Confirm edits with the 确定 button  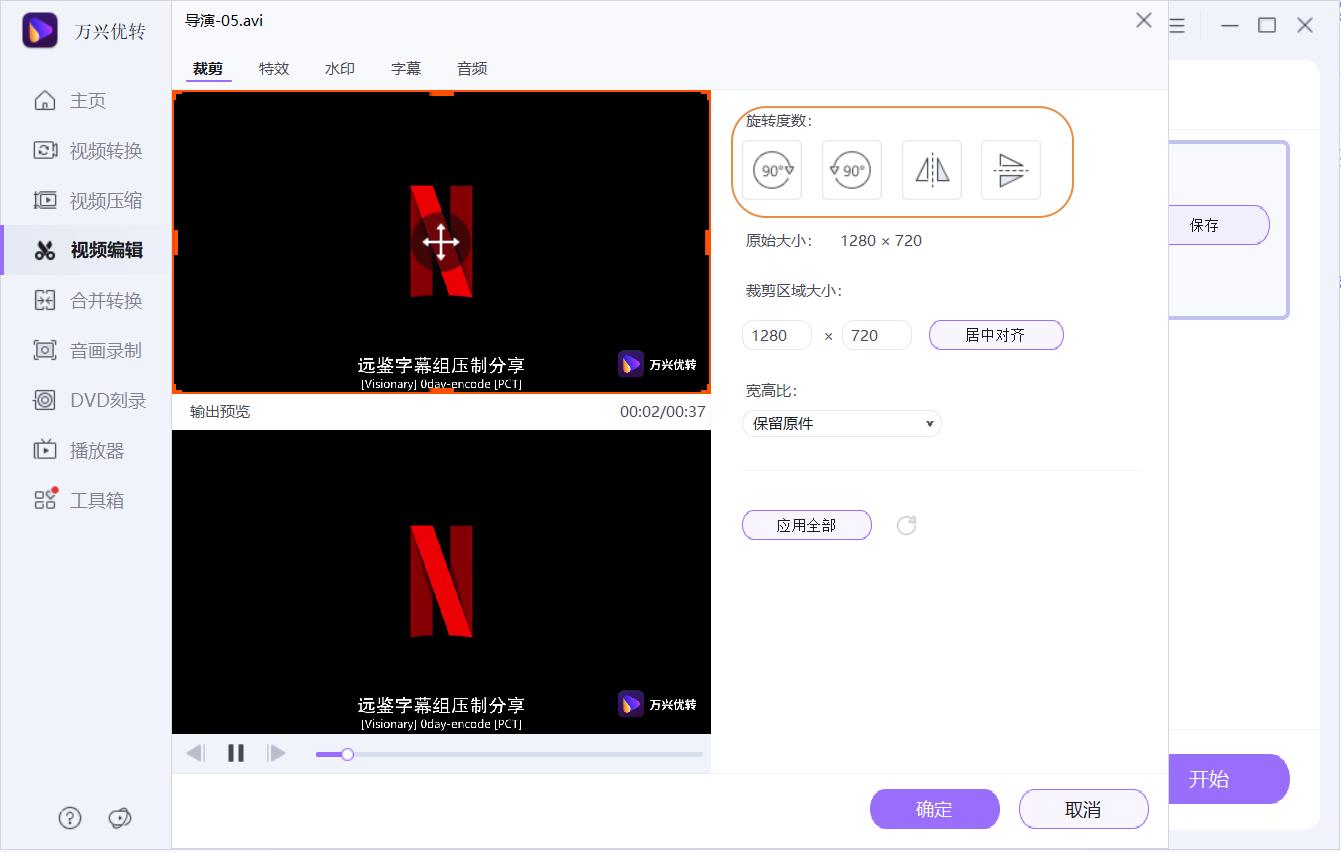[x=934, y=808]
